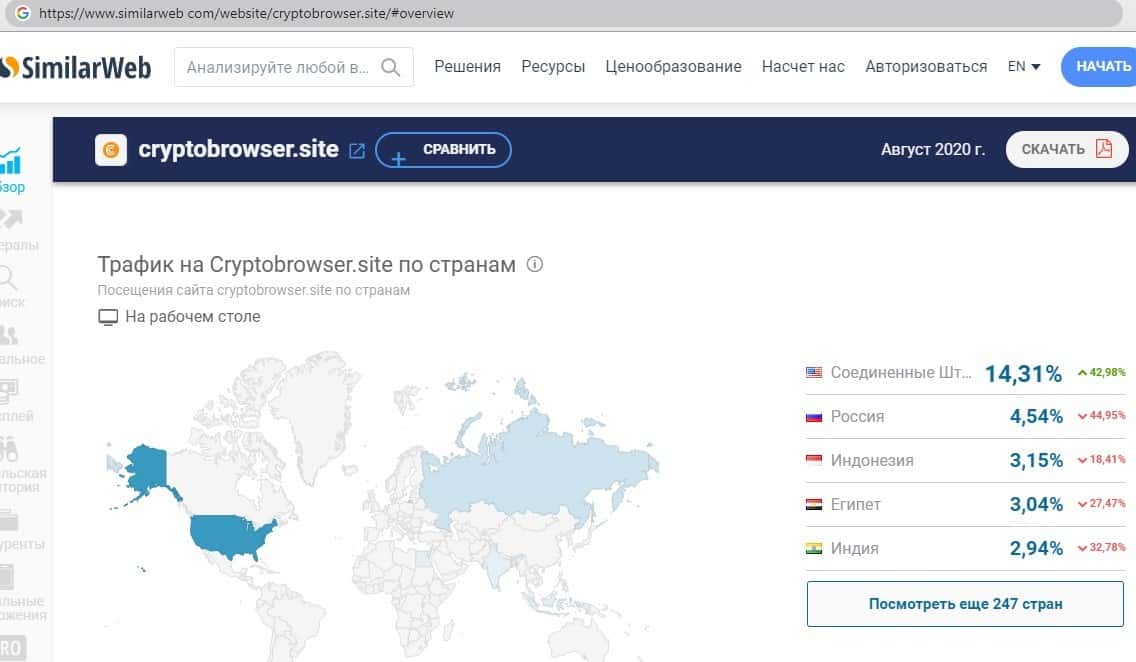This screenshot has width=1136, height=662.
Task: Click the 3,04% traffic share value
Action: click(1036, 505)
